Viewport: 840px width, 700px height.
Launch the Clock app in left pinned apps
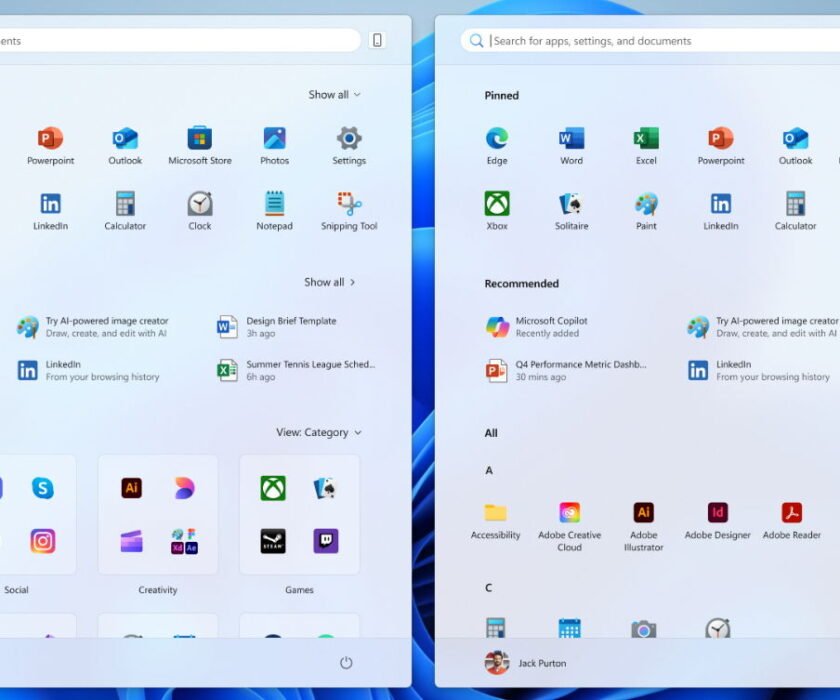(200, 211)
